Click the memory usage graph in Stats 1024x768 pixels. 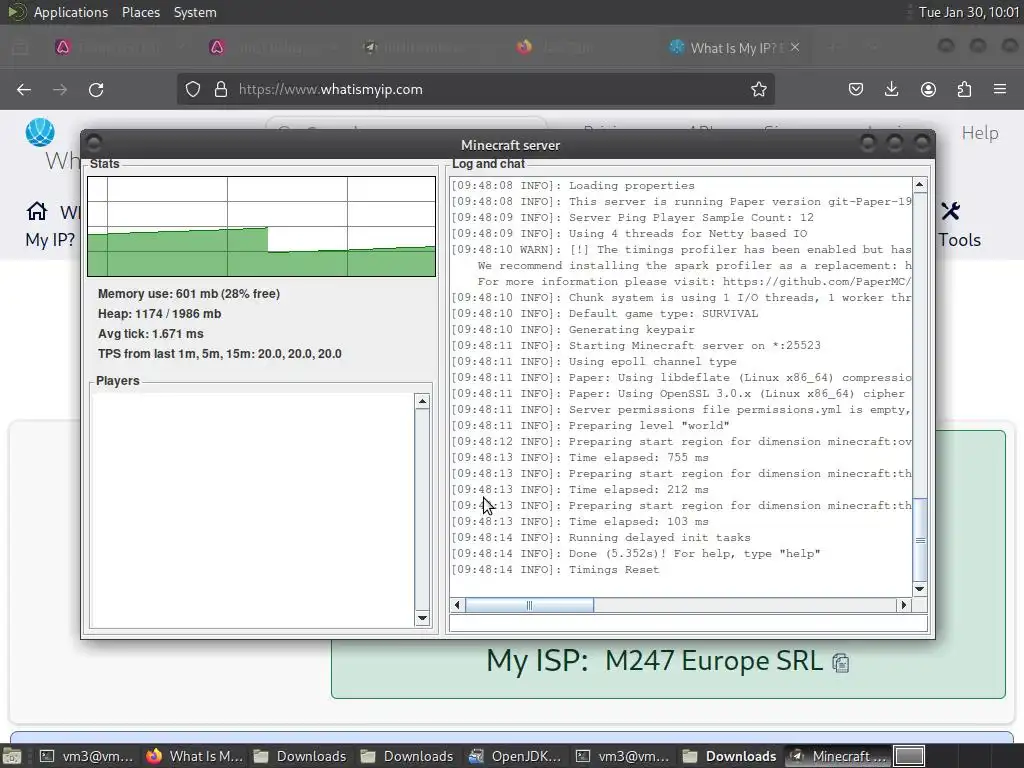coord(261,226)
